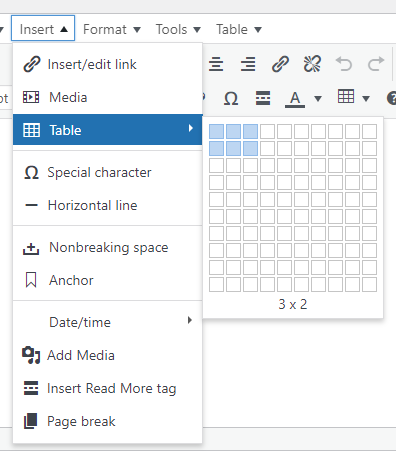
Task: Click the insert link chain icon in toolbar
Action: click(280, 64)
